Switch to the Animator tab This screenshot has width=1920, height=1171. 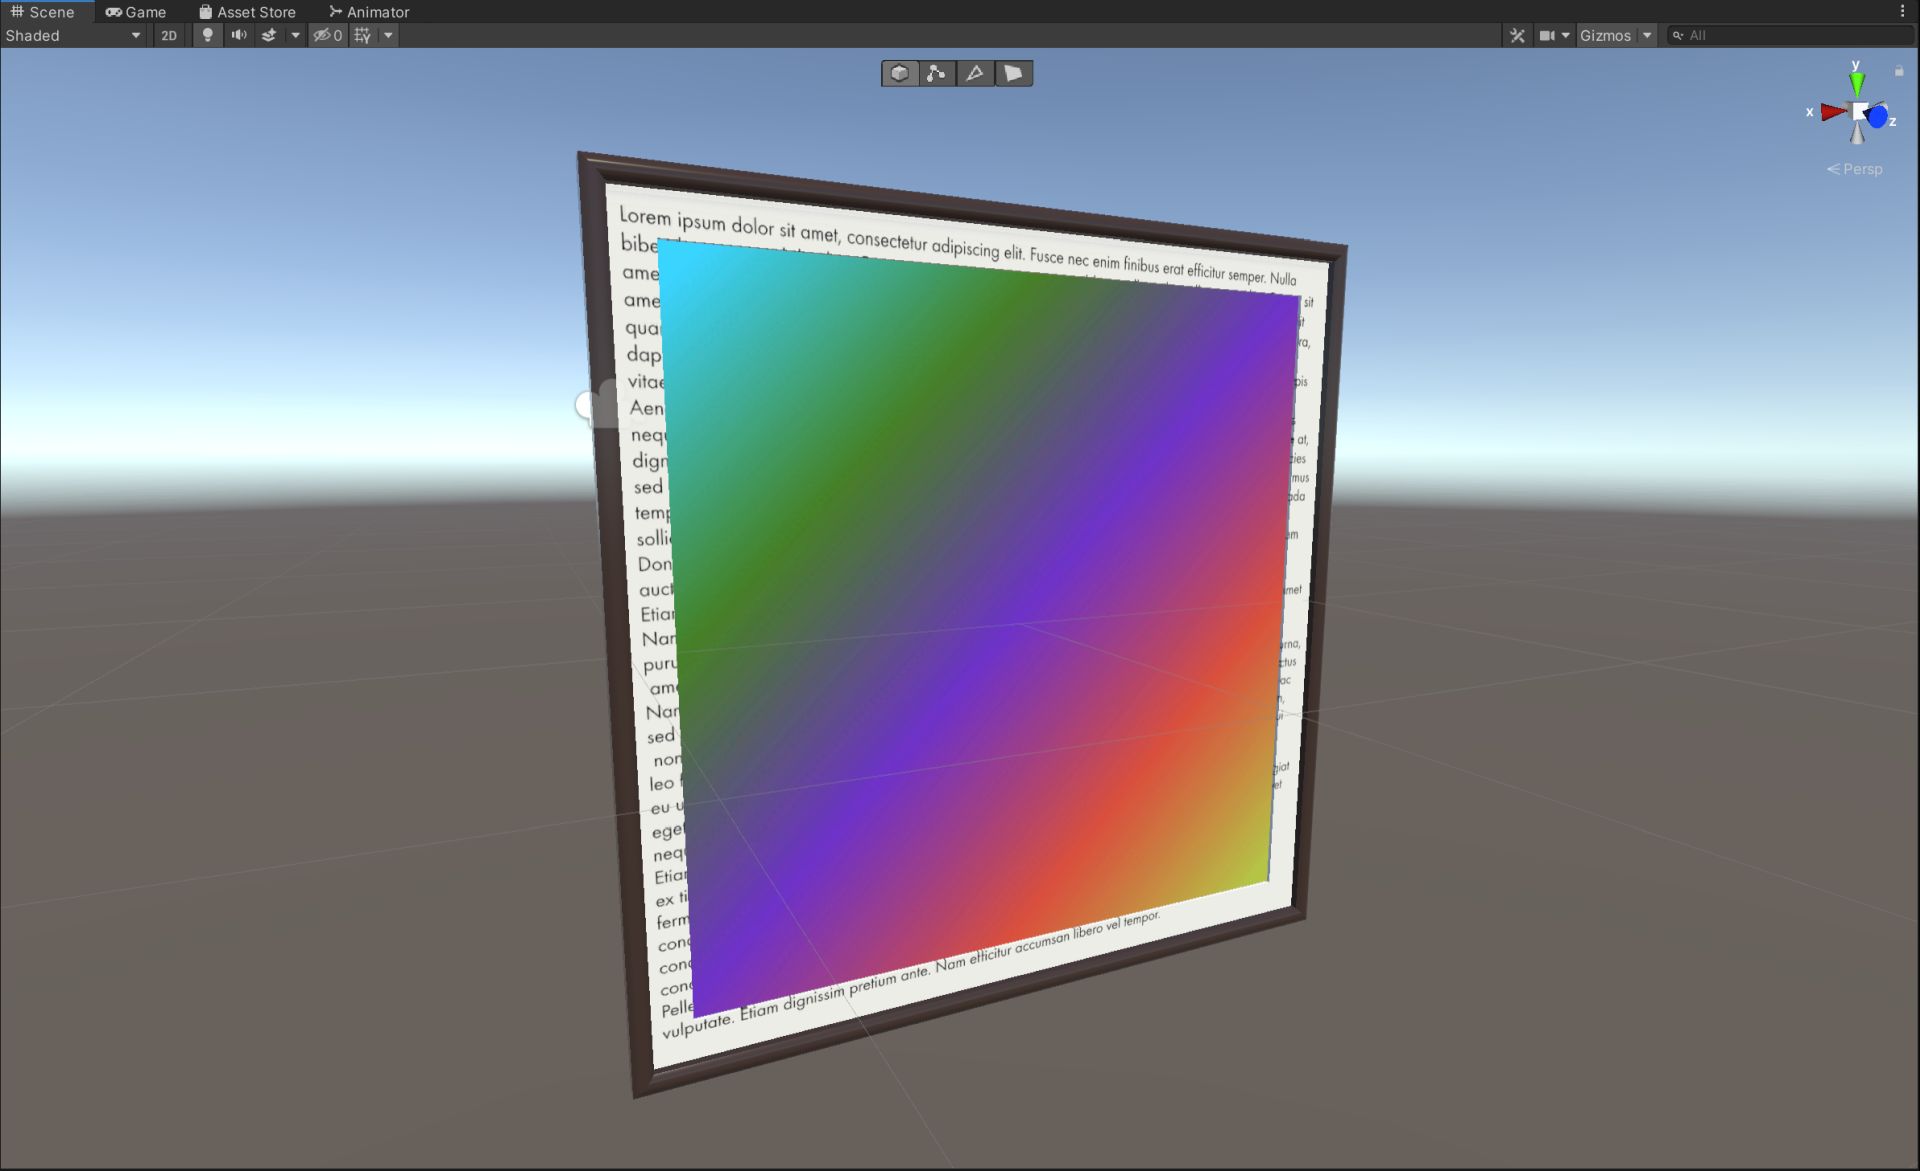click(x=369, y=12)
